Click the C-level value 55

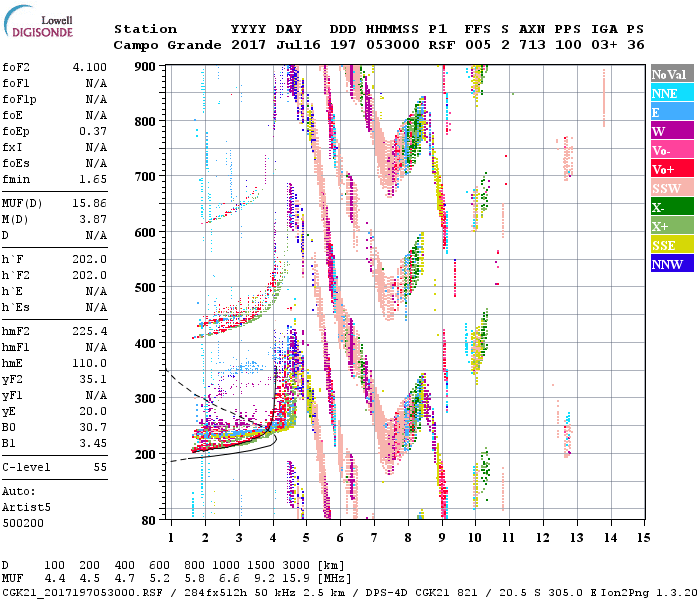click(100, 467)
